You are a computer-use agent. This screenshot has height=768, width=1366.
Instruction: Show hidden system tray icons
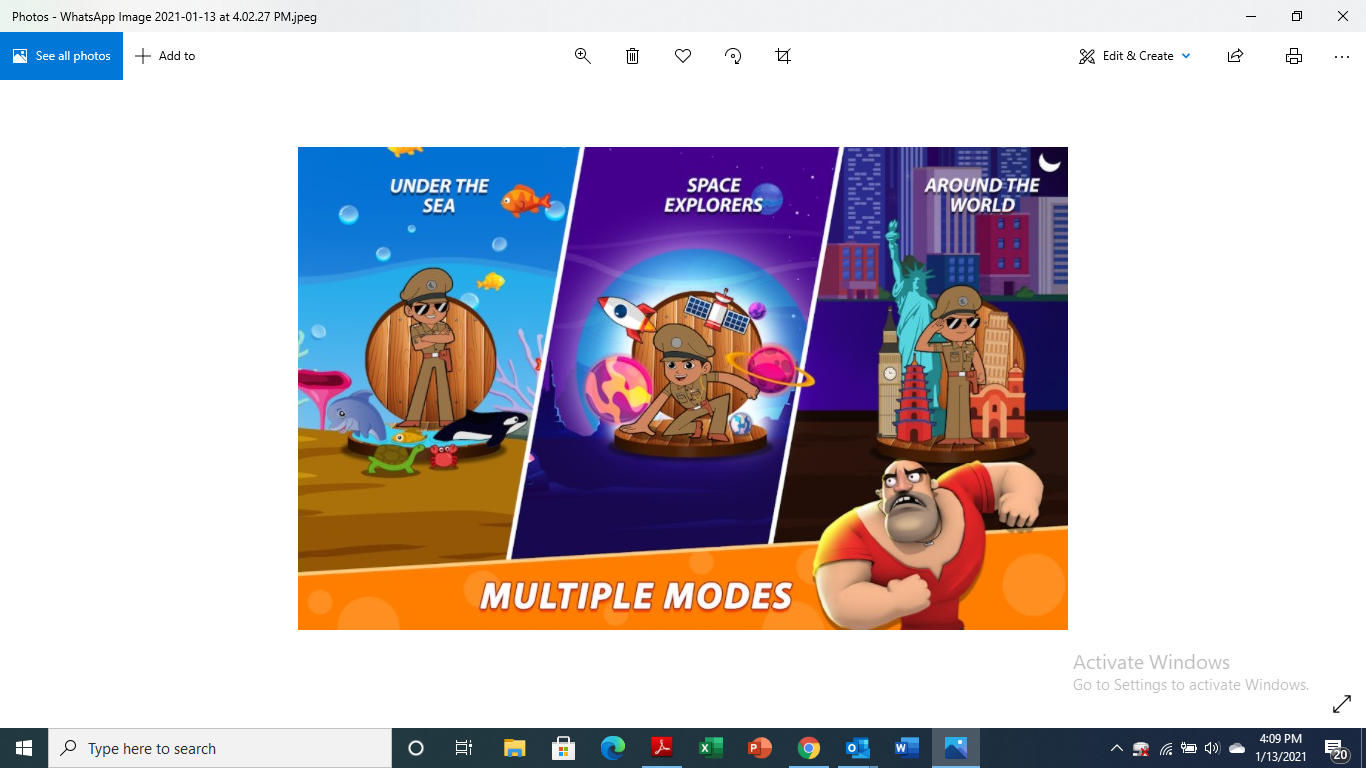click(1117, 748)
